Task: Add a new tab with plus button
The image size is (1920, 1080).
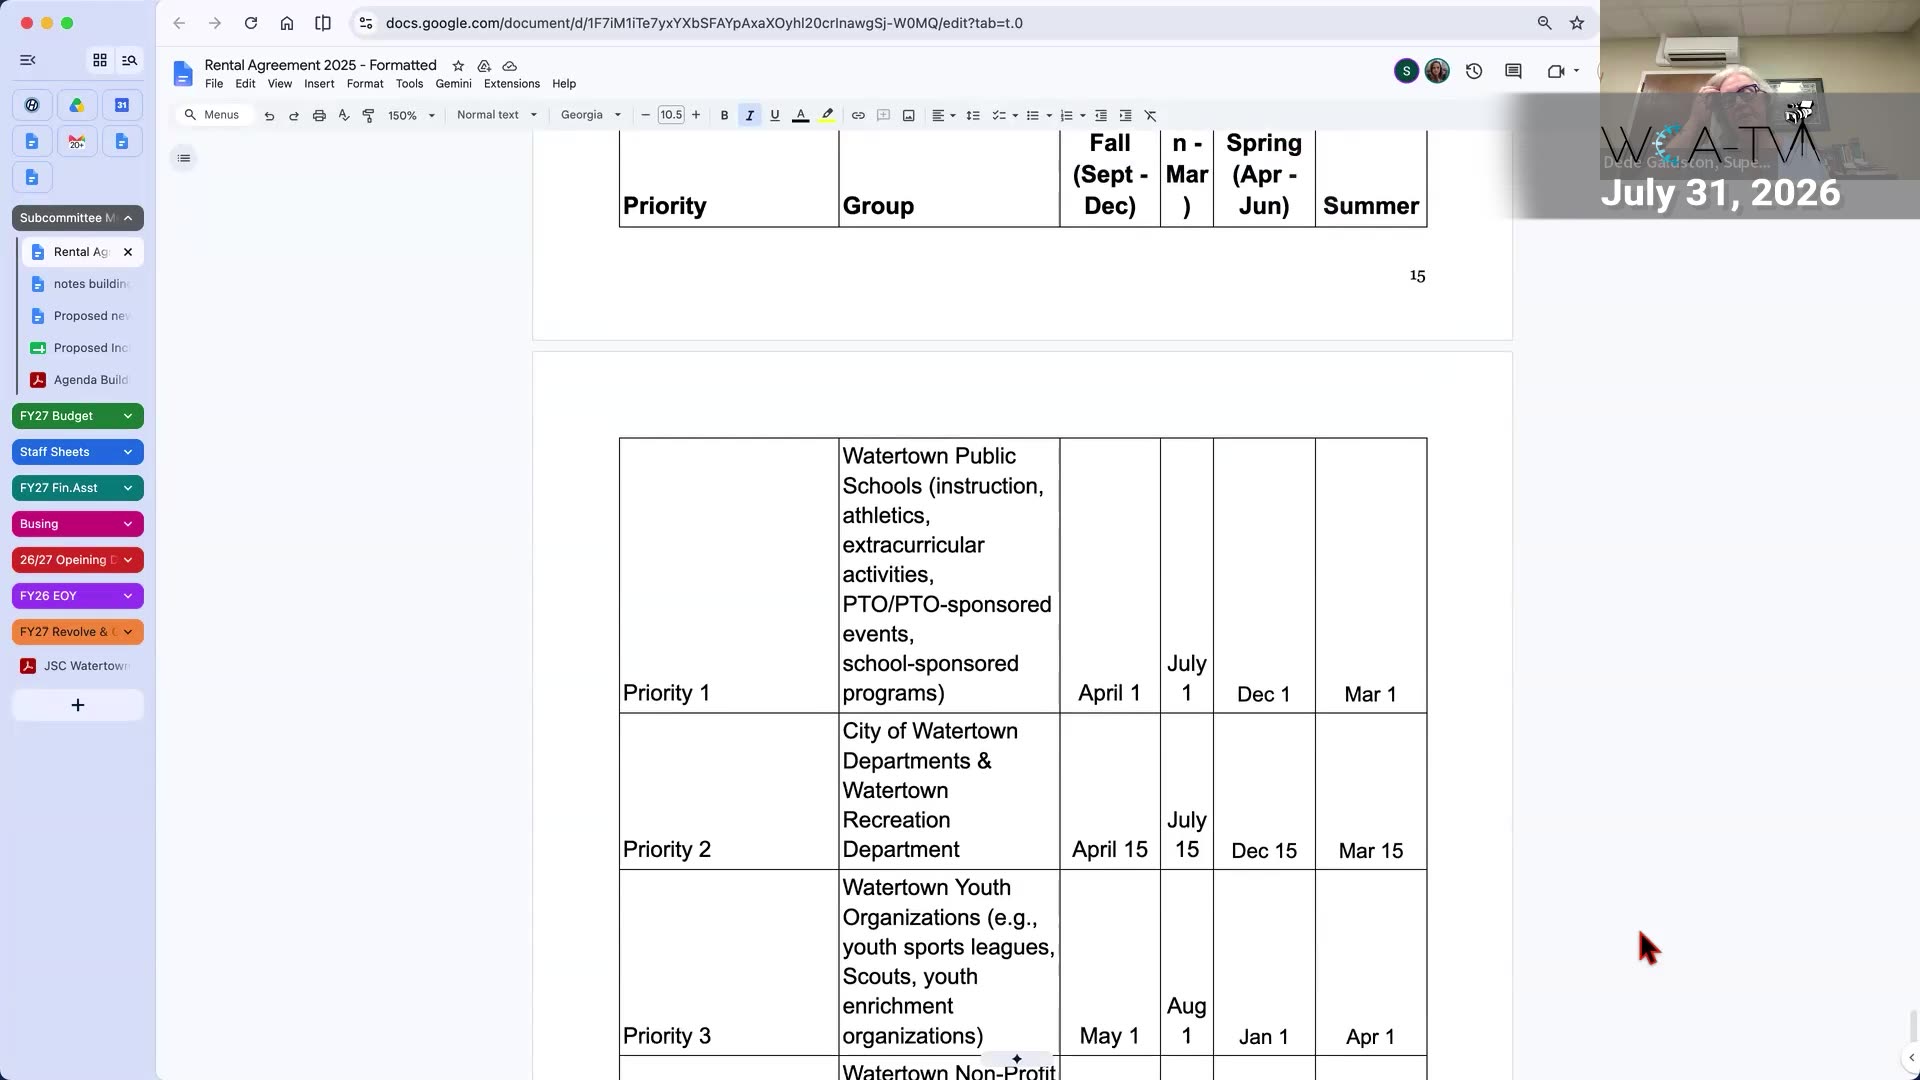Action: (x=78, y=706)
